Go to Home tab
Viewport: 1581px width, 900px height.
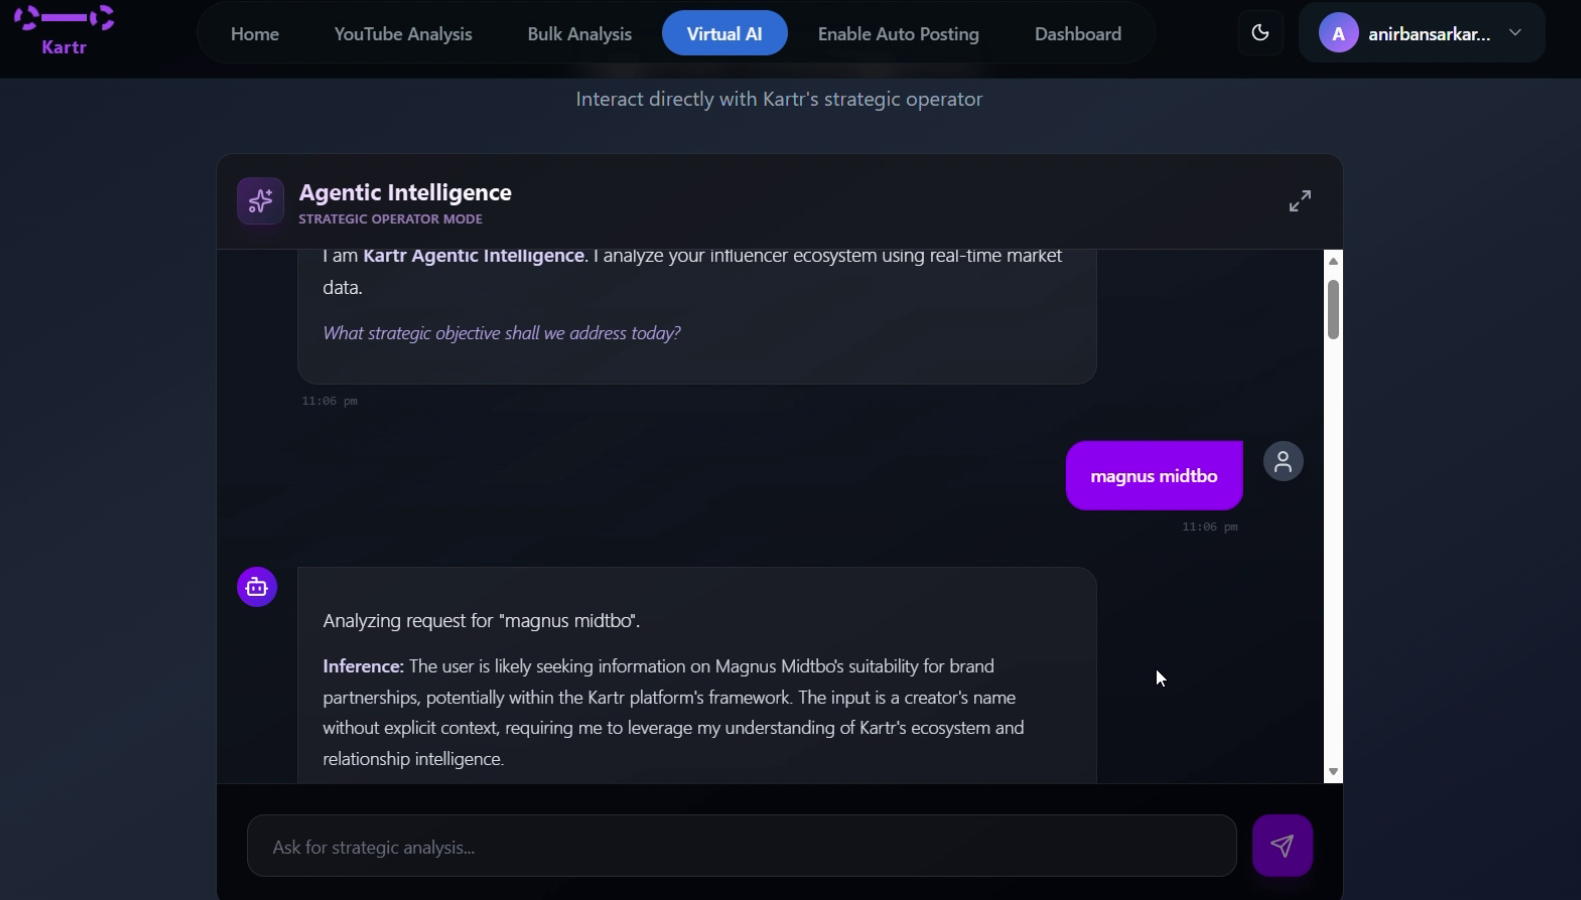click(255, 34)
